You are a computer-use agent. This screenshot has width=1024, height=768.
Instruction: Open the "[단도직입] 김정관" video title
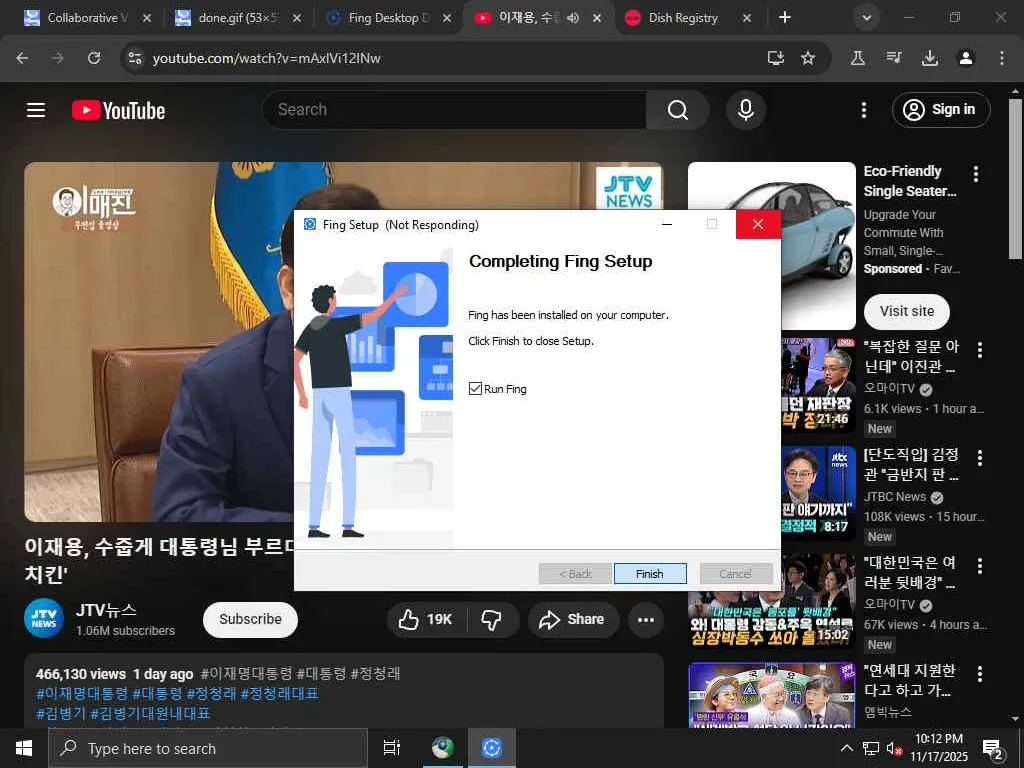point(911,464)
